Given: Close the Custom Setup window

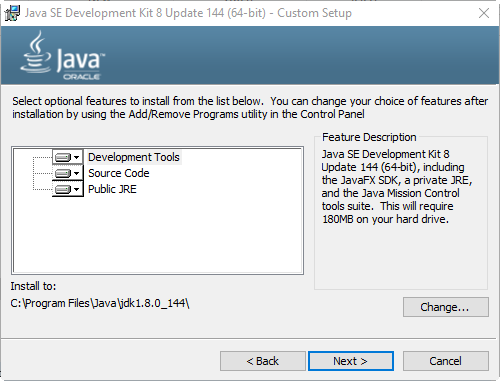Looking at the screenshot, I should 484,13.
